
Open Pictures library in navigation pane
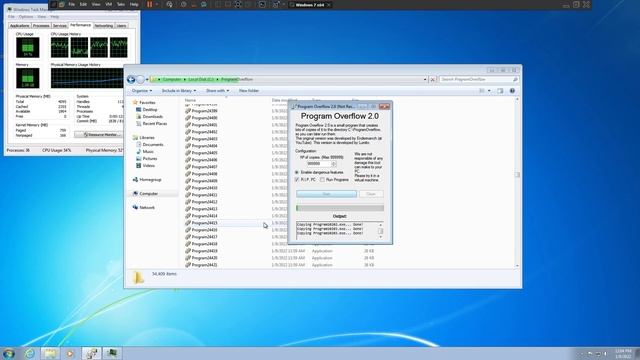coord(147,158)
